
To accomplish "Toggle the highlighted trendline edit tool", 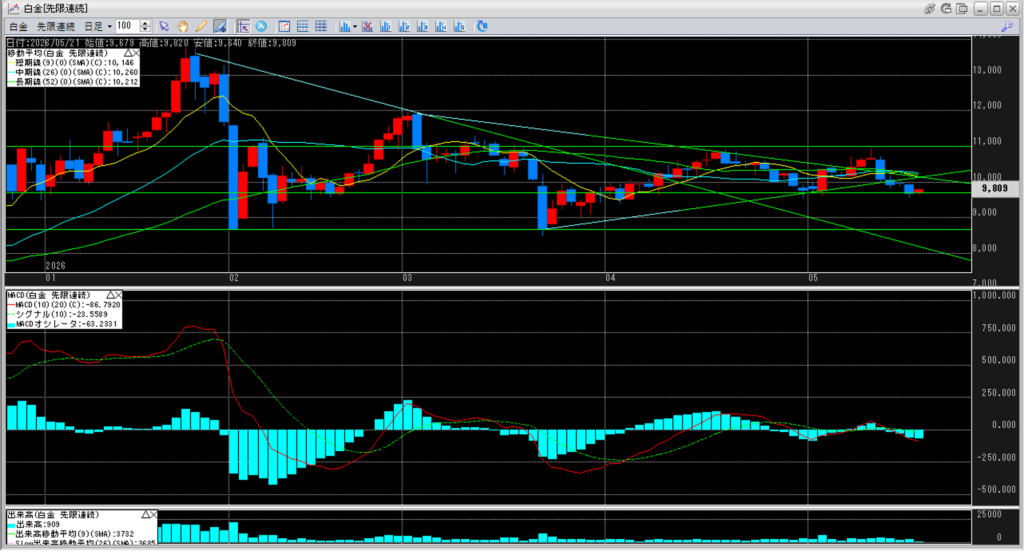I will tap(220, 27).
